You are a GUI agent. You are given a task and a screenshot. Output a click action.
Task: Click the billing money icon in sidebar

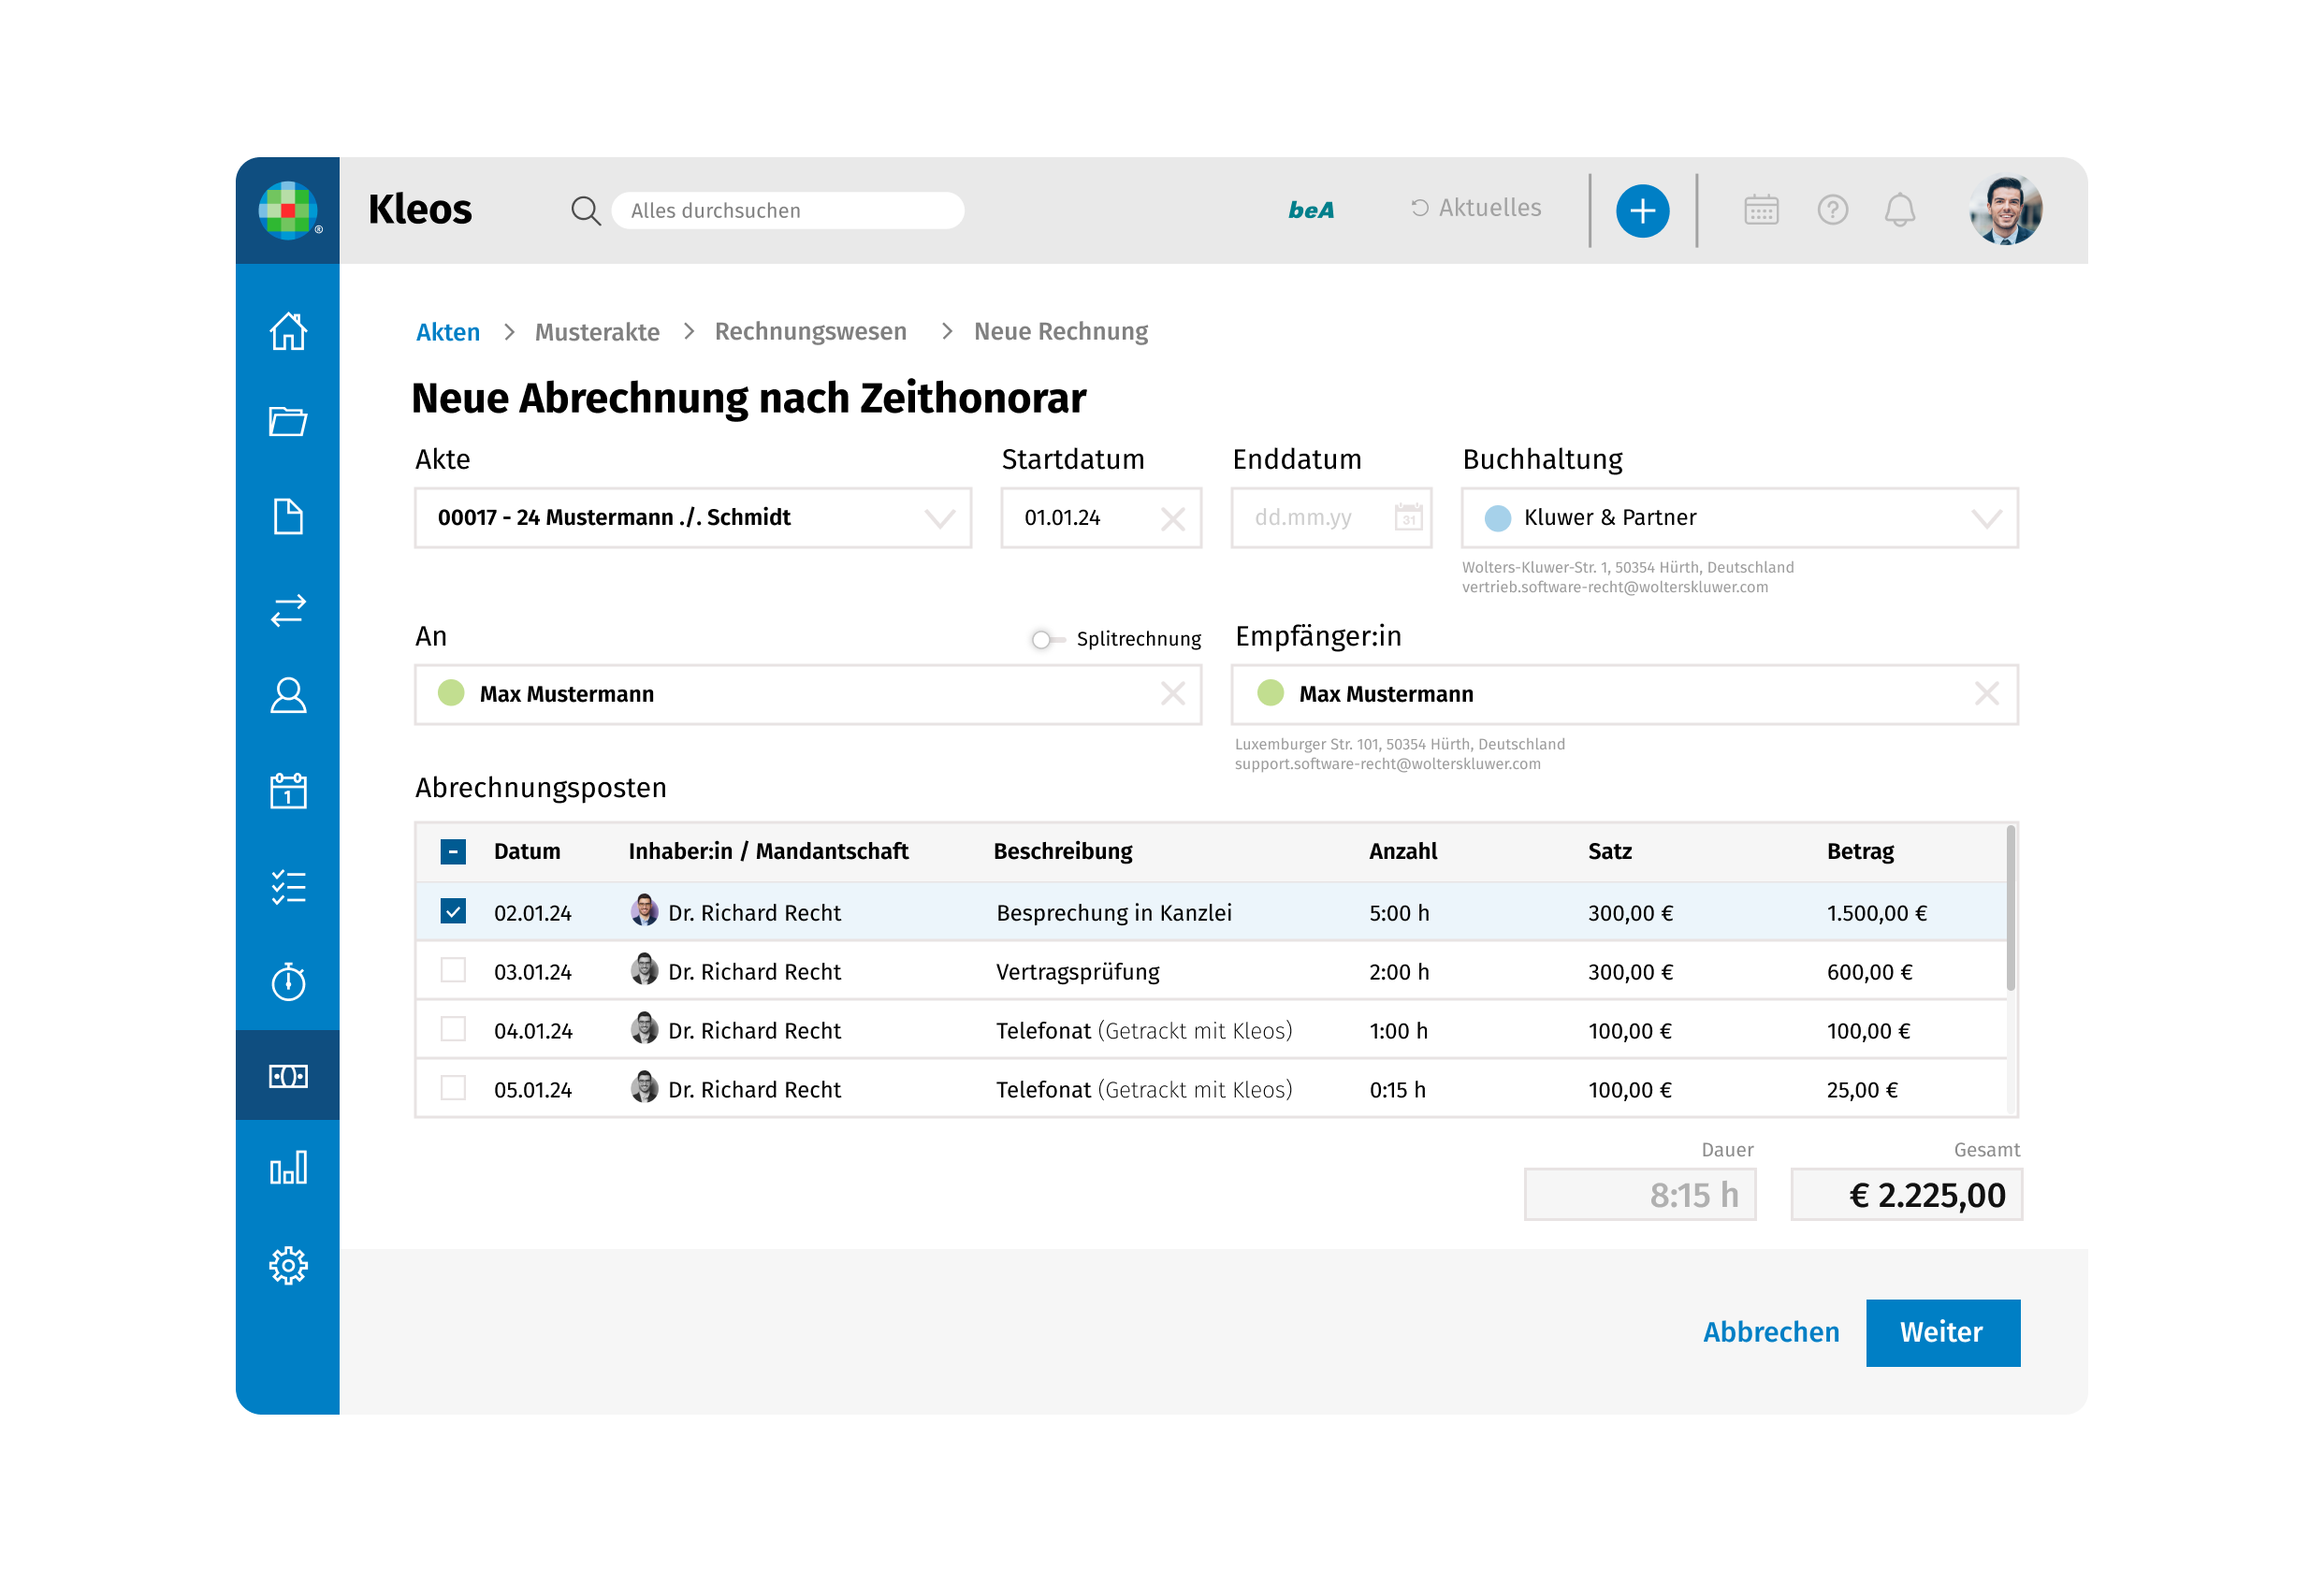pos(288,1077)
